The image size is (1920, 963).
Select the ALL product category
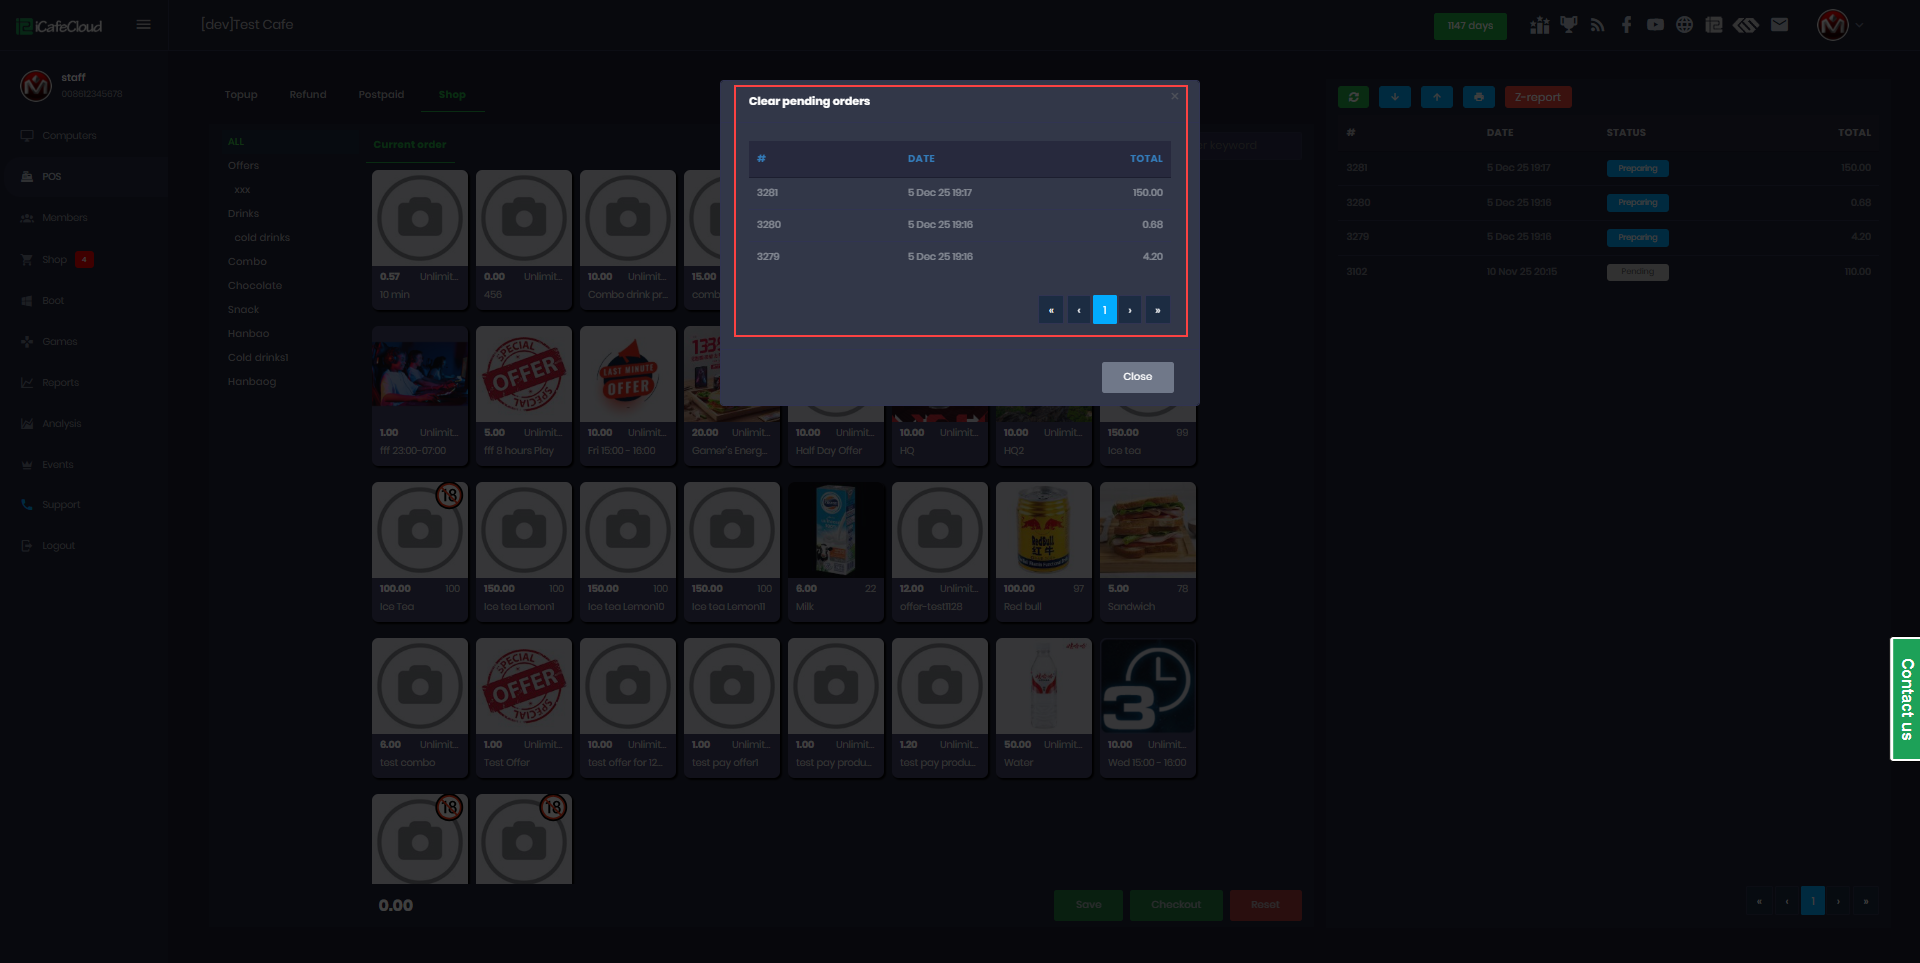pos(236,142)
